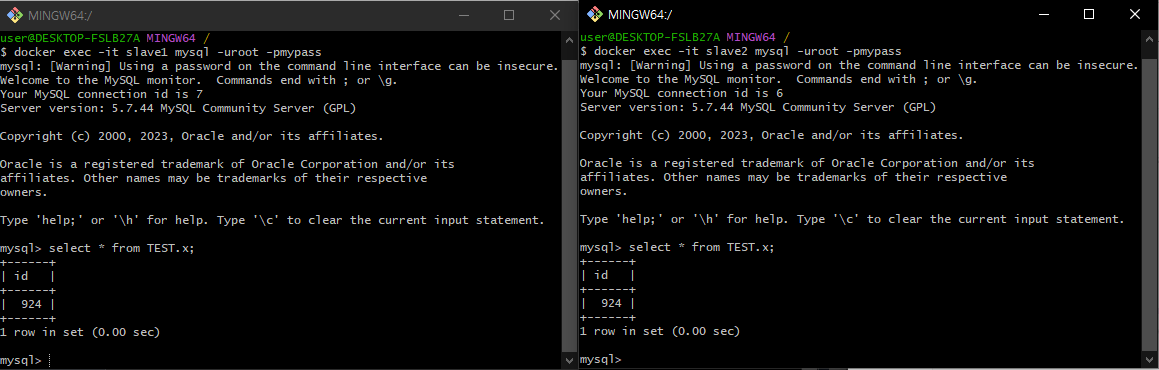Minimize the left MINGW64 terminal window
The width and height of the screenshot is (1159, 370).
coord(463,15)
